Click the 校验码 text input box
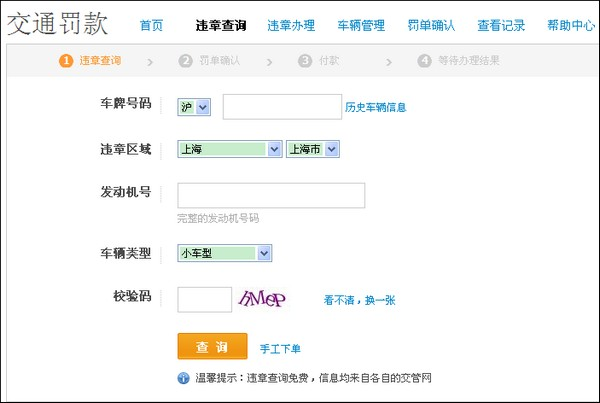Viewport: 600px width, 403px height. click(204, 299)
